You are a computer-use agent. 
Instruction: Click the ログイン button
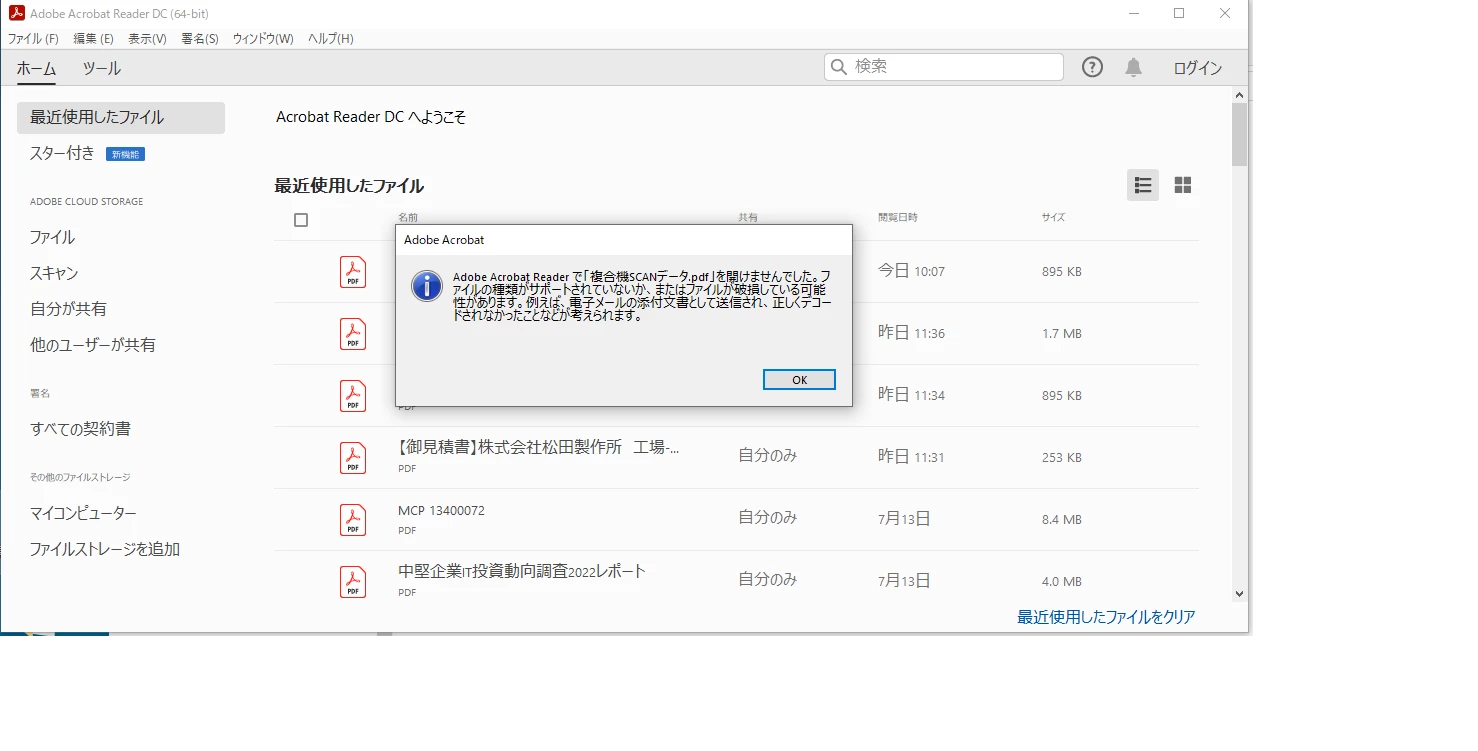[1197, 68]
